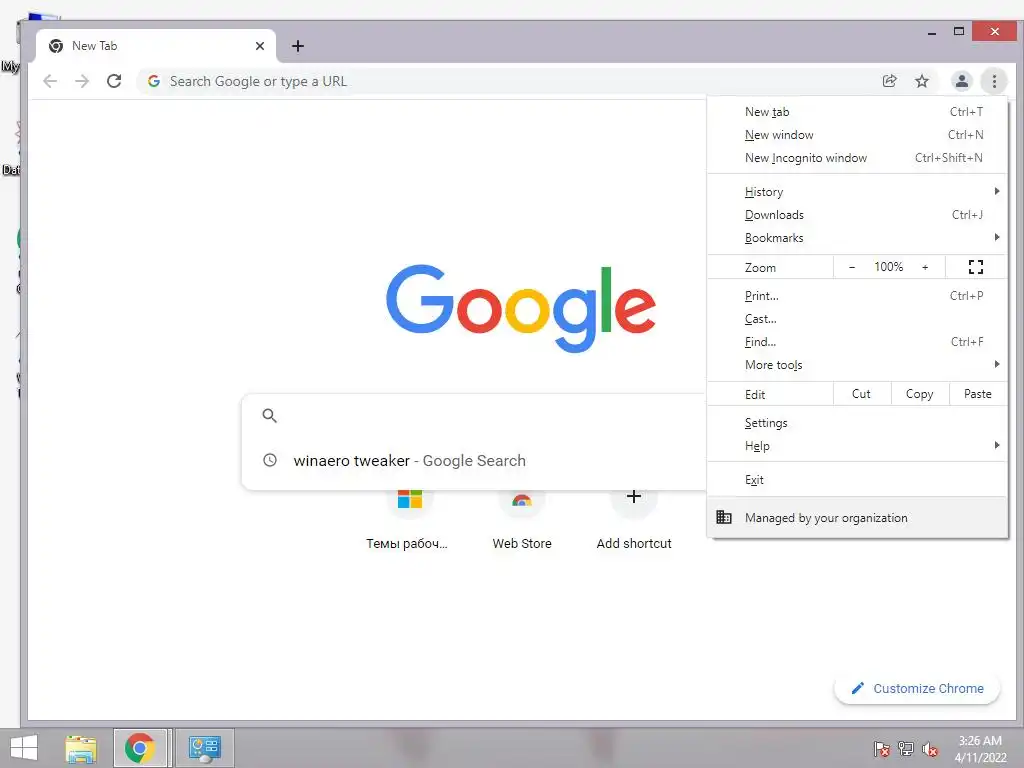This screenshot has width=1024, height=768.
Task: Expand the More tools submenu
Action: coord(857,364)
